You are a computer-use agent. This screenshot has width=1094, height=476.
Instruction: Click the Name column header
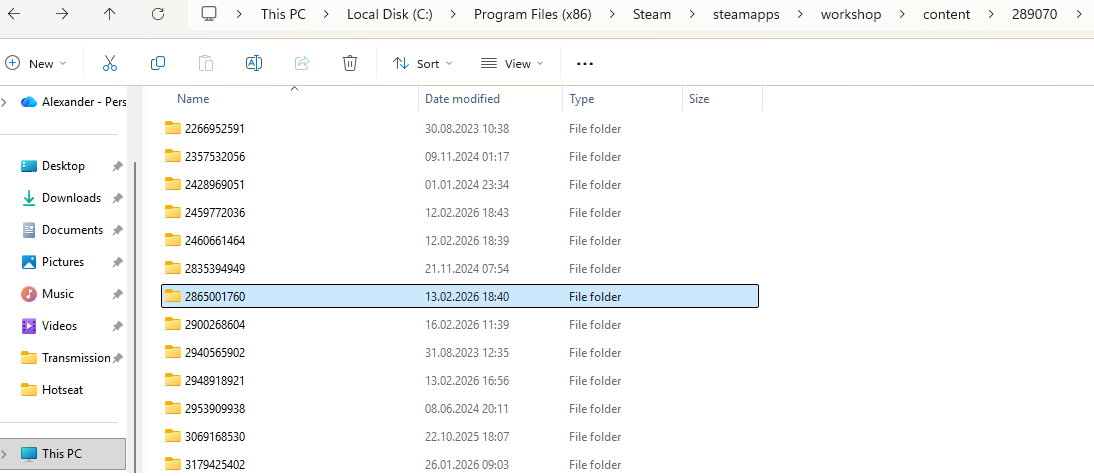click(x=193, y=99)
